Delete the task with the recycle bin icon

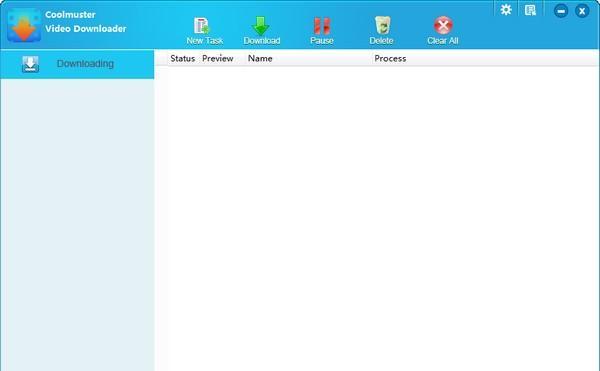382,26
